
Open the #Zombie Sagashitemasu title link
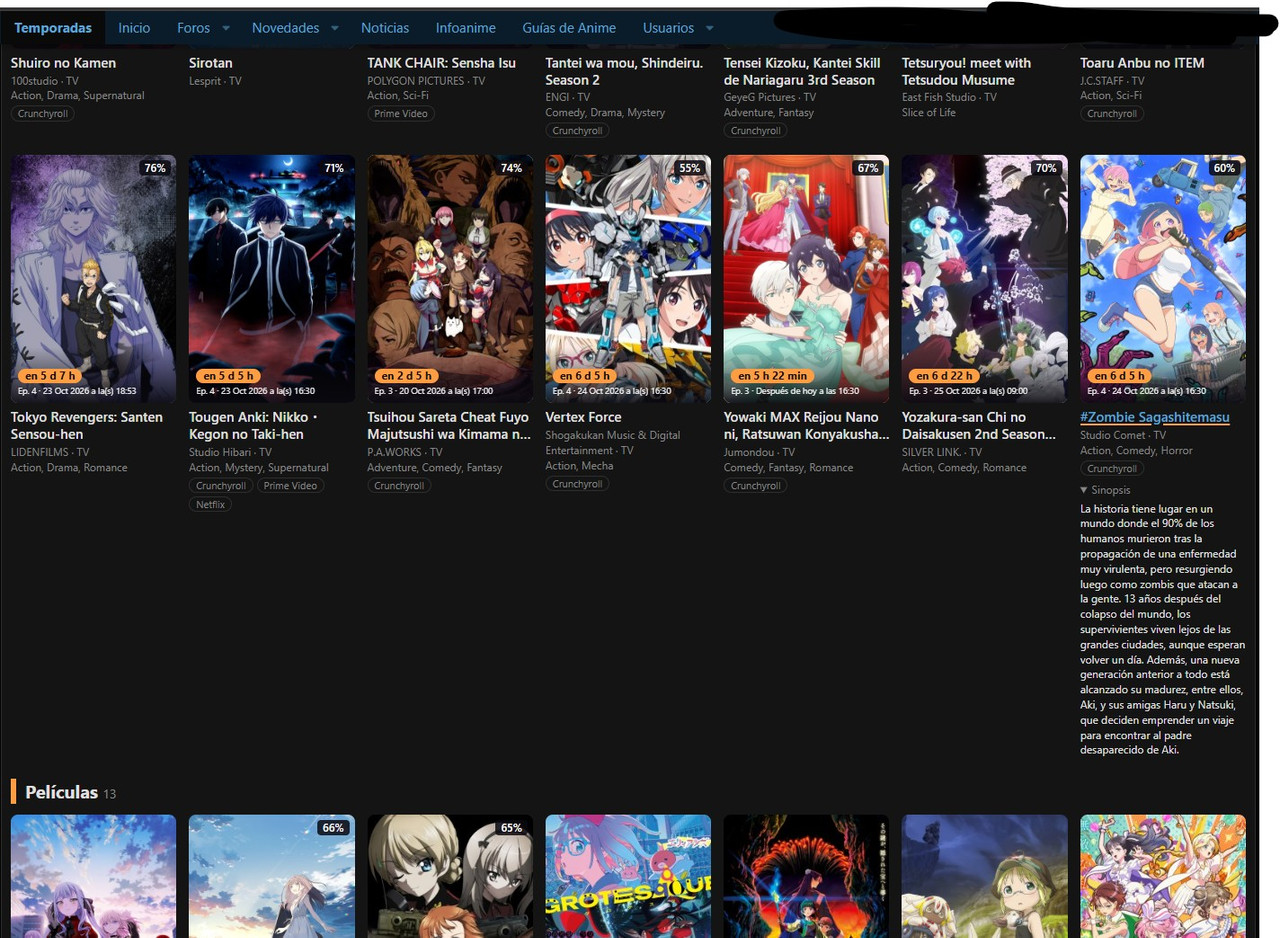click(1155, 417)
